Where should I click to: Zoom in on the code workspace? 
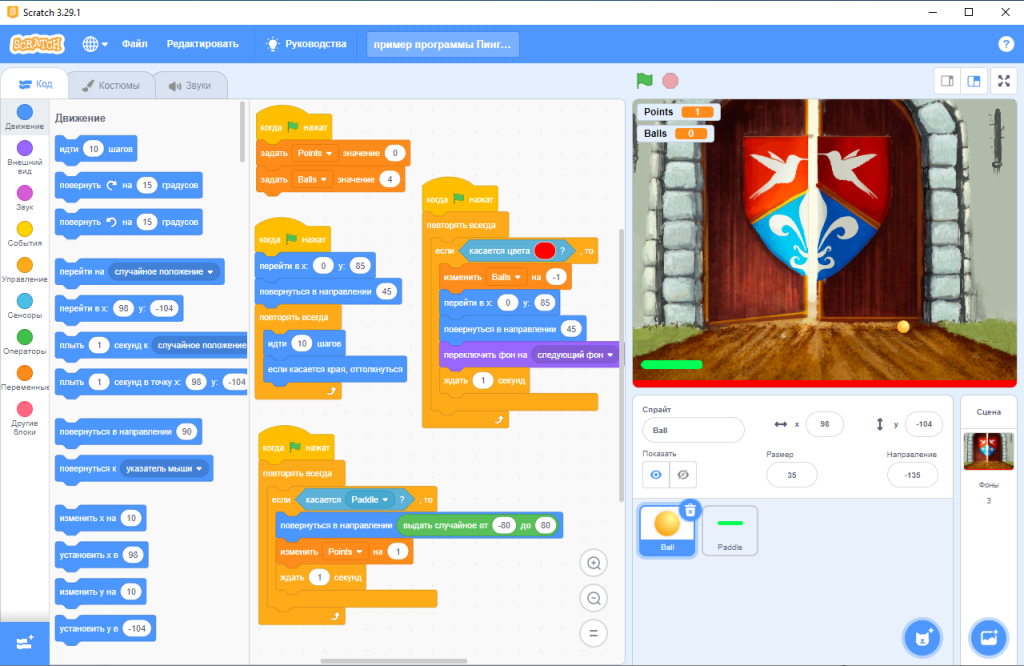(593, 564)
